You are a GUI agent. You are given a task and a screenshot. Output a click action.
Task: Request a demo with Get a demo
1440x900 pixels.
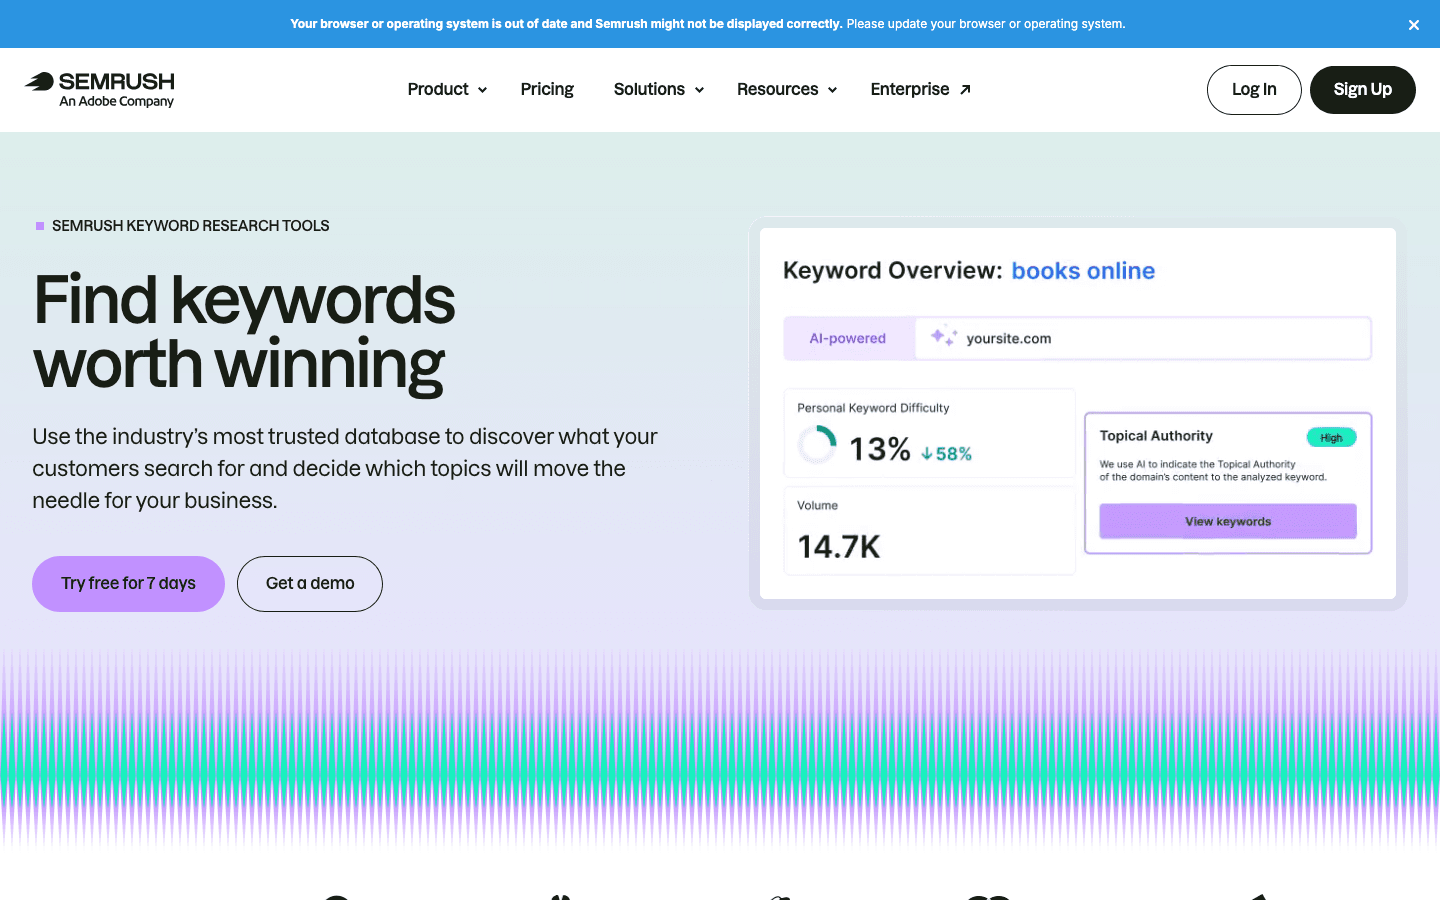tap(310, 584)
